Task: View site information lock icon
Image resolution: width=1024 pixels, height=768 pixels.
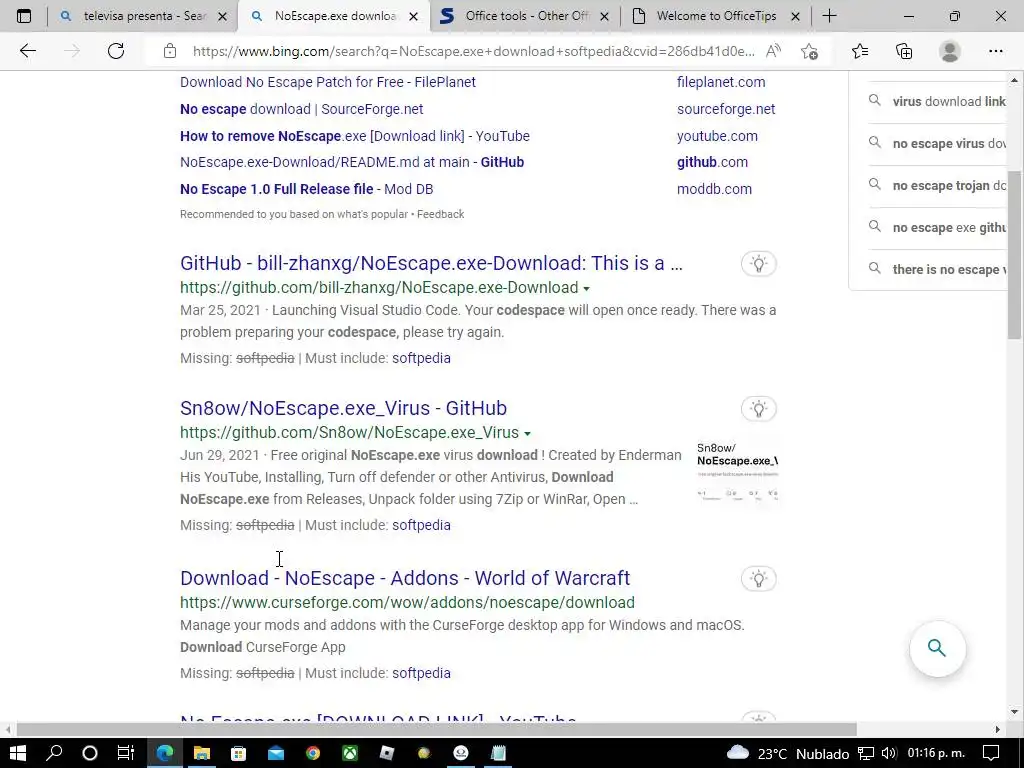Action: click(x=170, y=51)
